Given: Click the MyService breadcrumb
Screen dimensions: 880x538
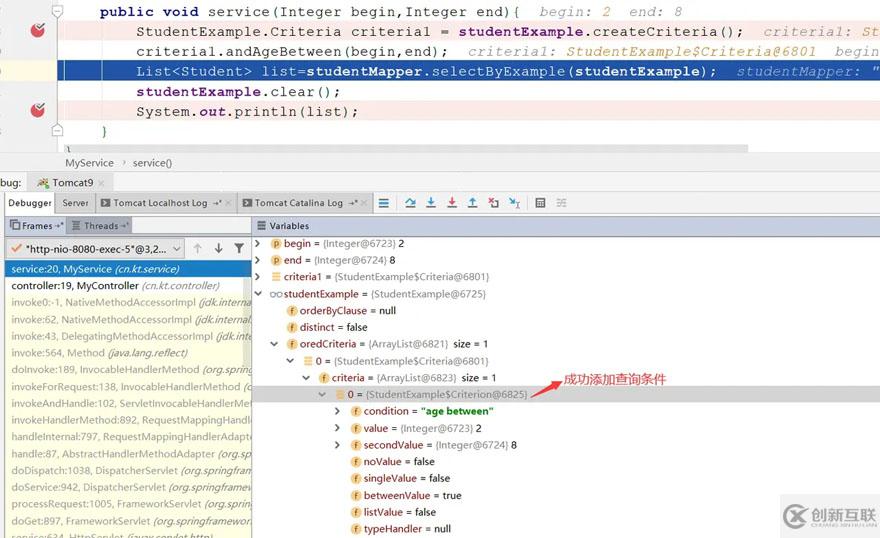Looking at the screenshot, I should (89, 163).
